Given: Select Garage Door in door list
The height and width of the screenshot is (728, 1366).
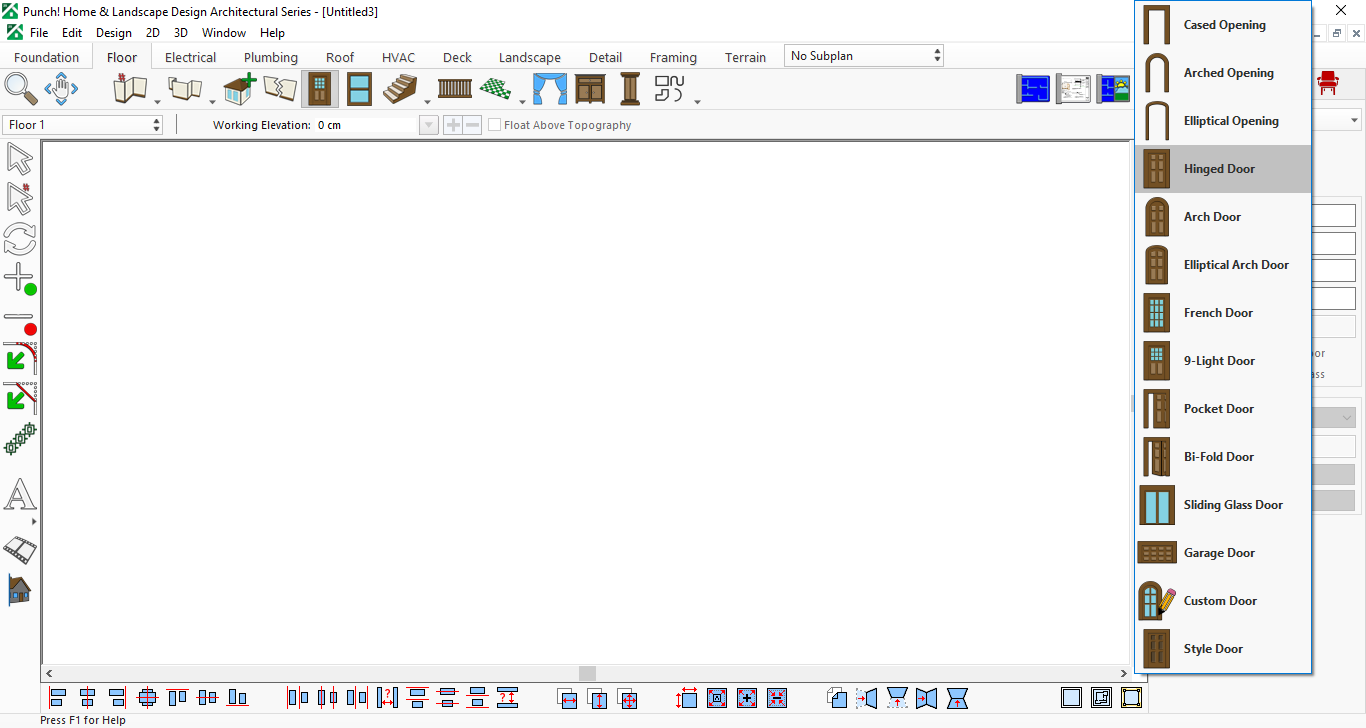Looking at the screenshot, I should coord(1223,553).
